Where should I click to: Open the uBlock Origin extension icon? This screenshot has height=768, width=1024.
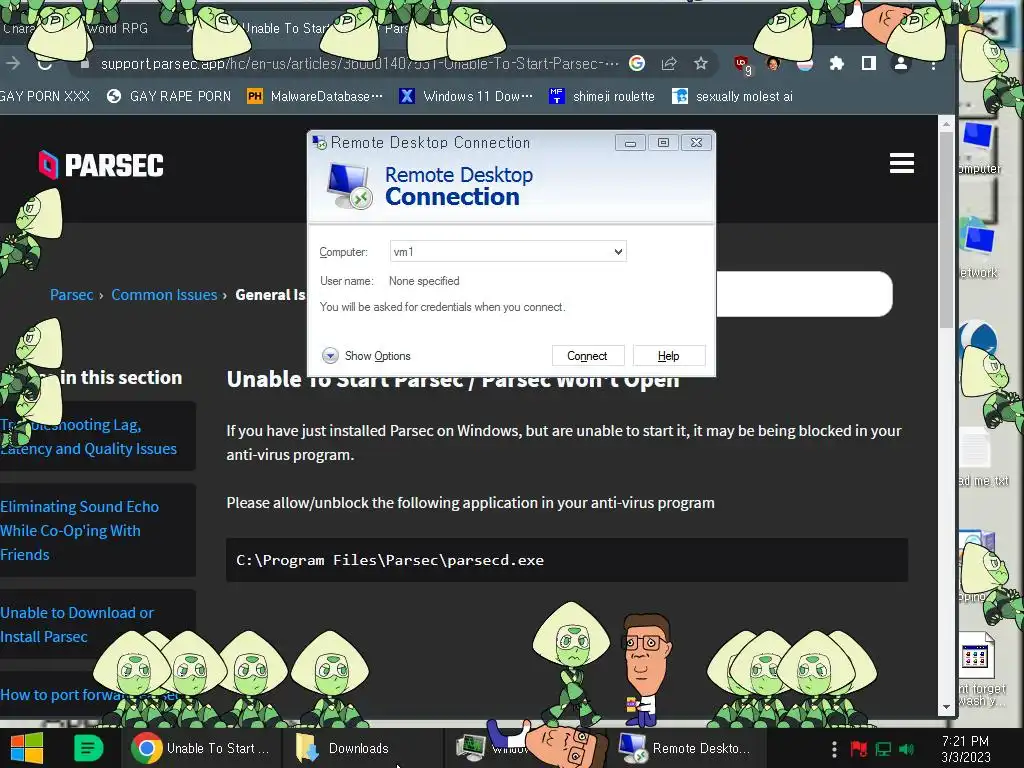pyautogui.click(x=742, y=65)
